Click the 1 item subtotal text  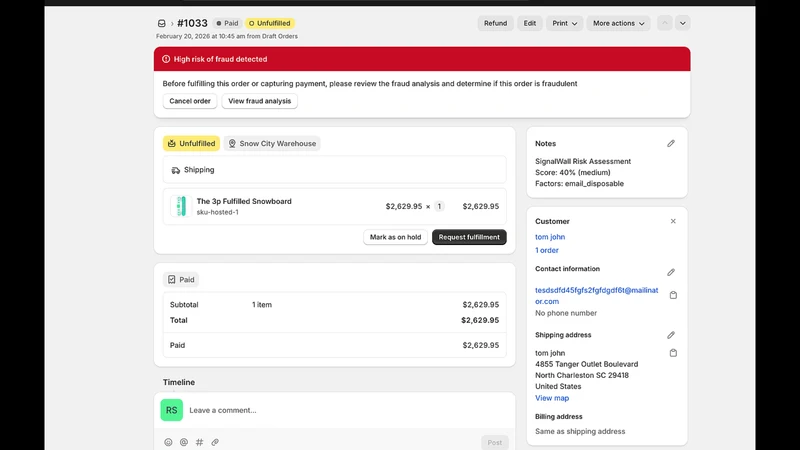pyautogui.click(x=262, y=305)
